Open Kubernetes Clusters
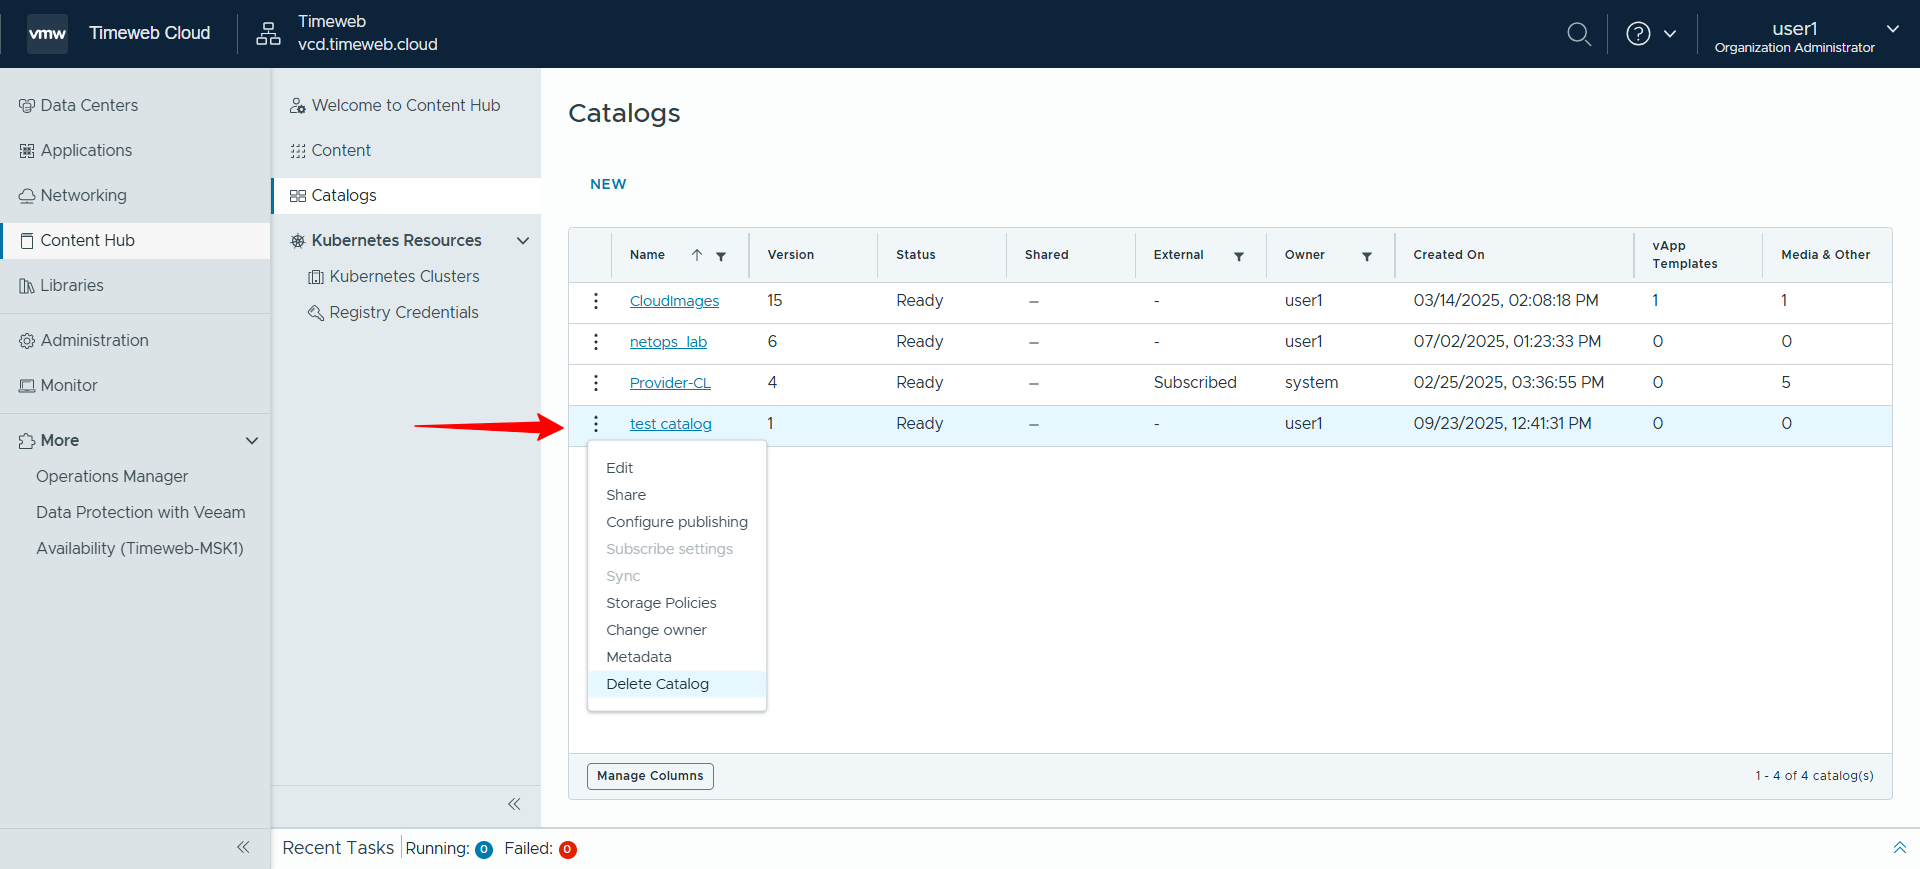The width and height of the screenshot is (1920, 869). 404,277
